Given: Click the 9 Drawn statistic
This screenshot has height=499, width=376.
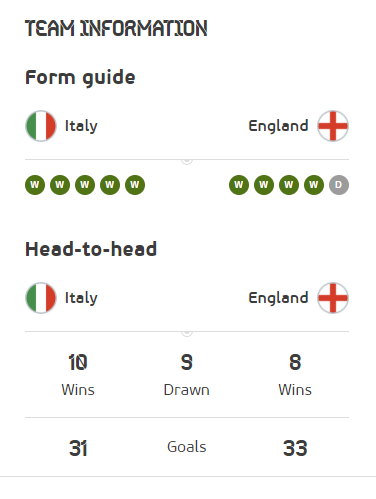Looking at the screenshot, I should 187,375.
